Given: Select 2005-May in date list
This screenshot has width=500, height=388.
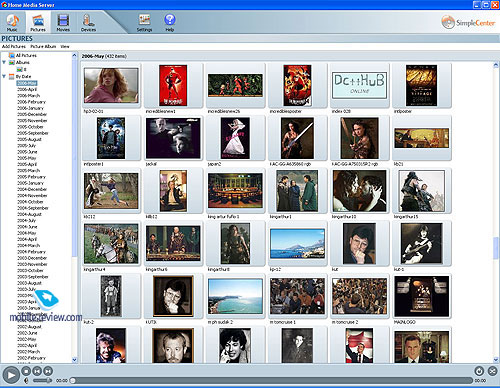Looking at the screenshot, I should pyautogui.click(x=27, y=158).
